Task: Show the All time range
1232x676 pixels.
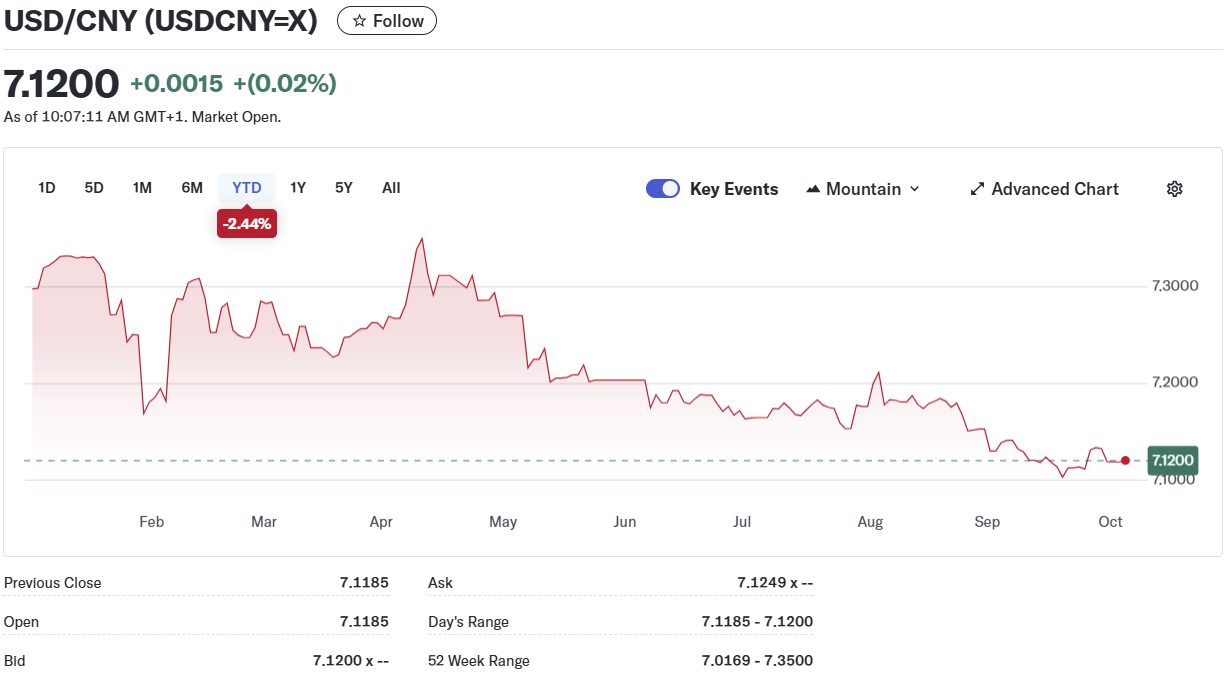Action: coord(391,188)
